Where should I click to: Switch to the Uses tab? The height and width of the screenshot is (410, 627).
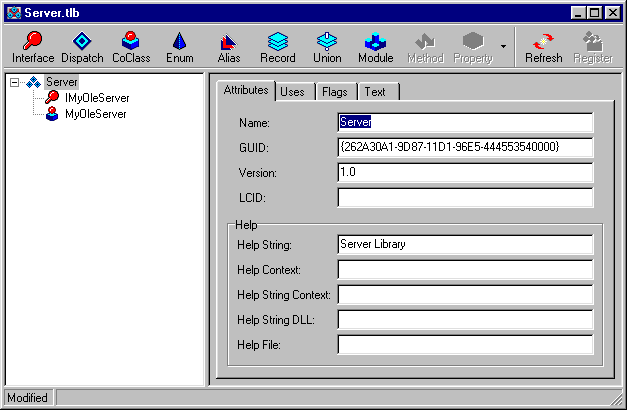coord(292,92)
